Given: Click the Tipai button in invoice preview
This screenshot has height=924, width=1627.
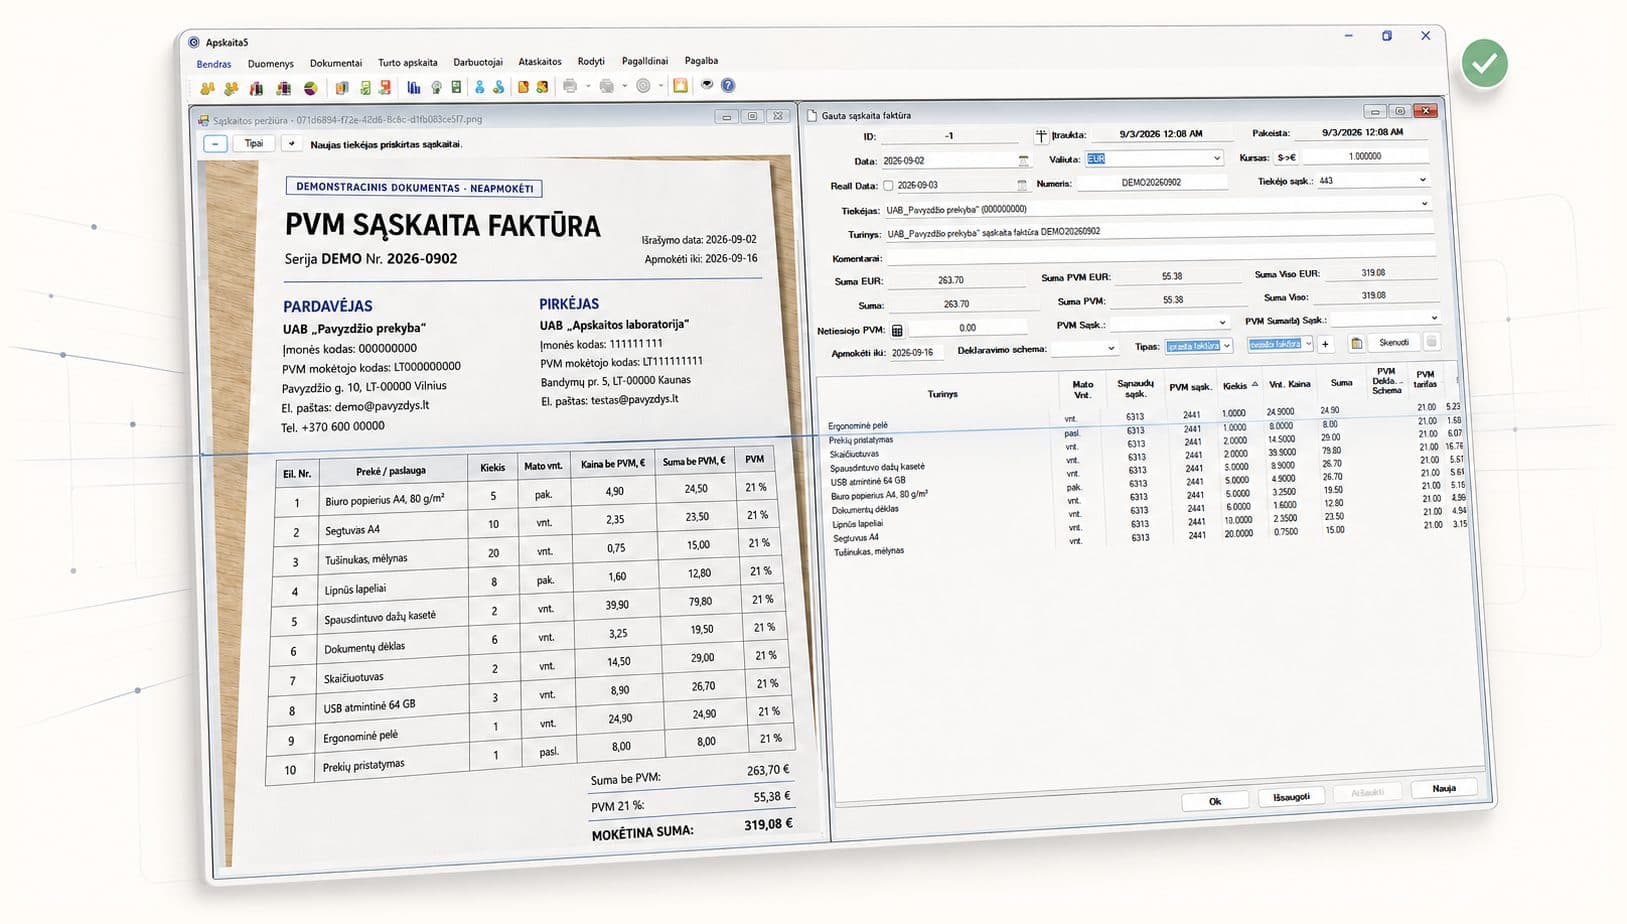Looking at the screenshot, I should (x=254, y=144).
